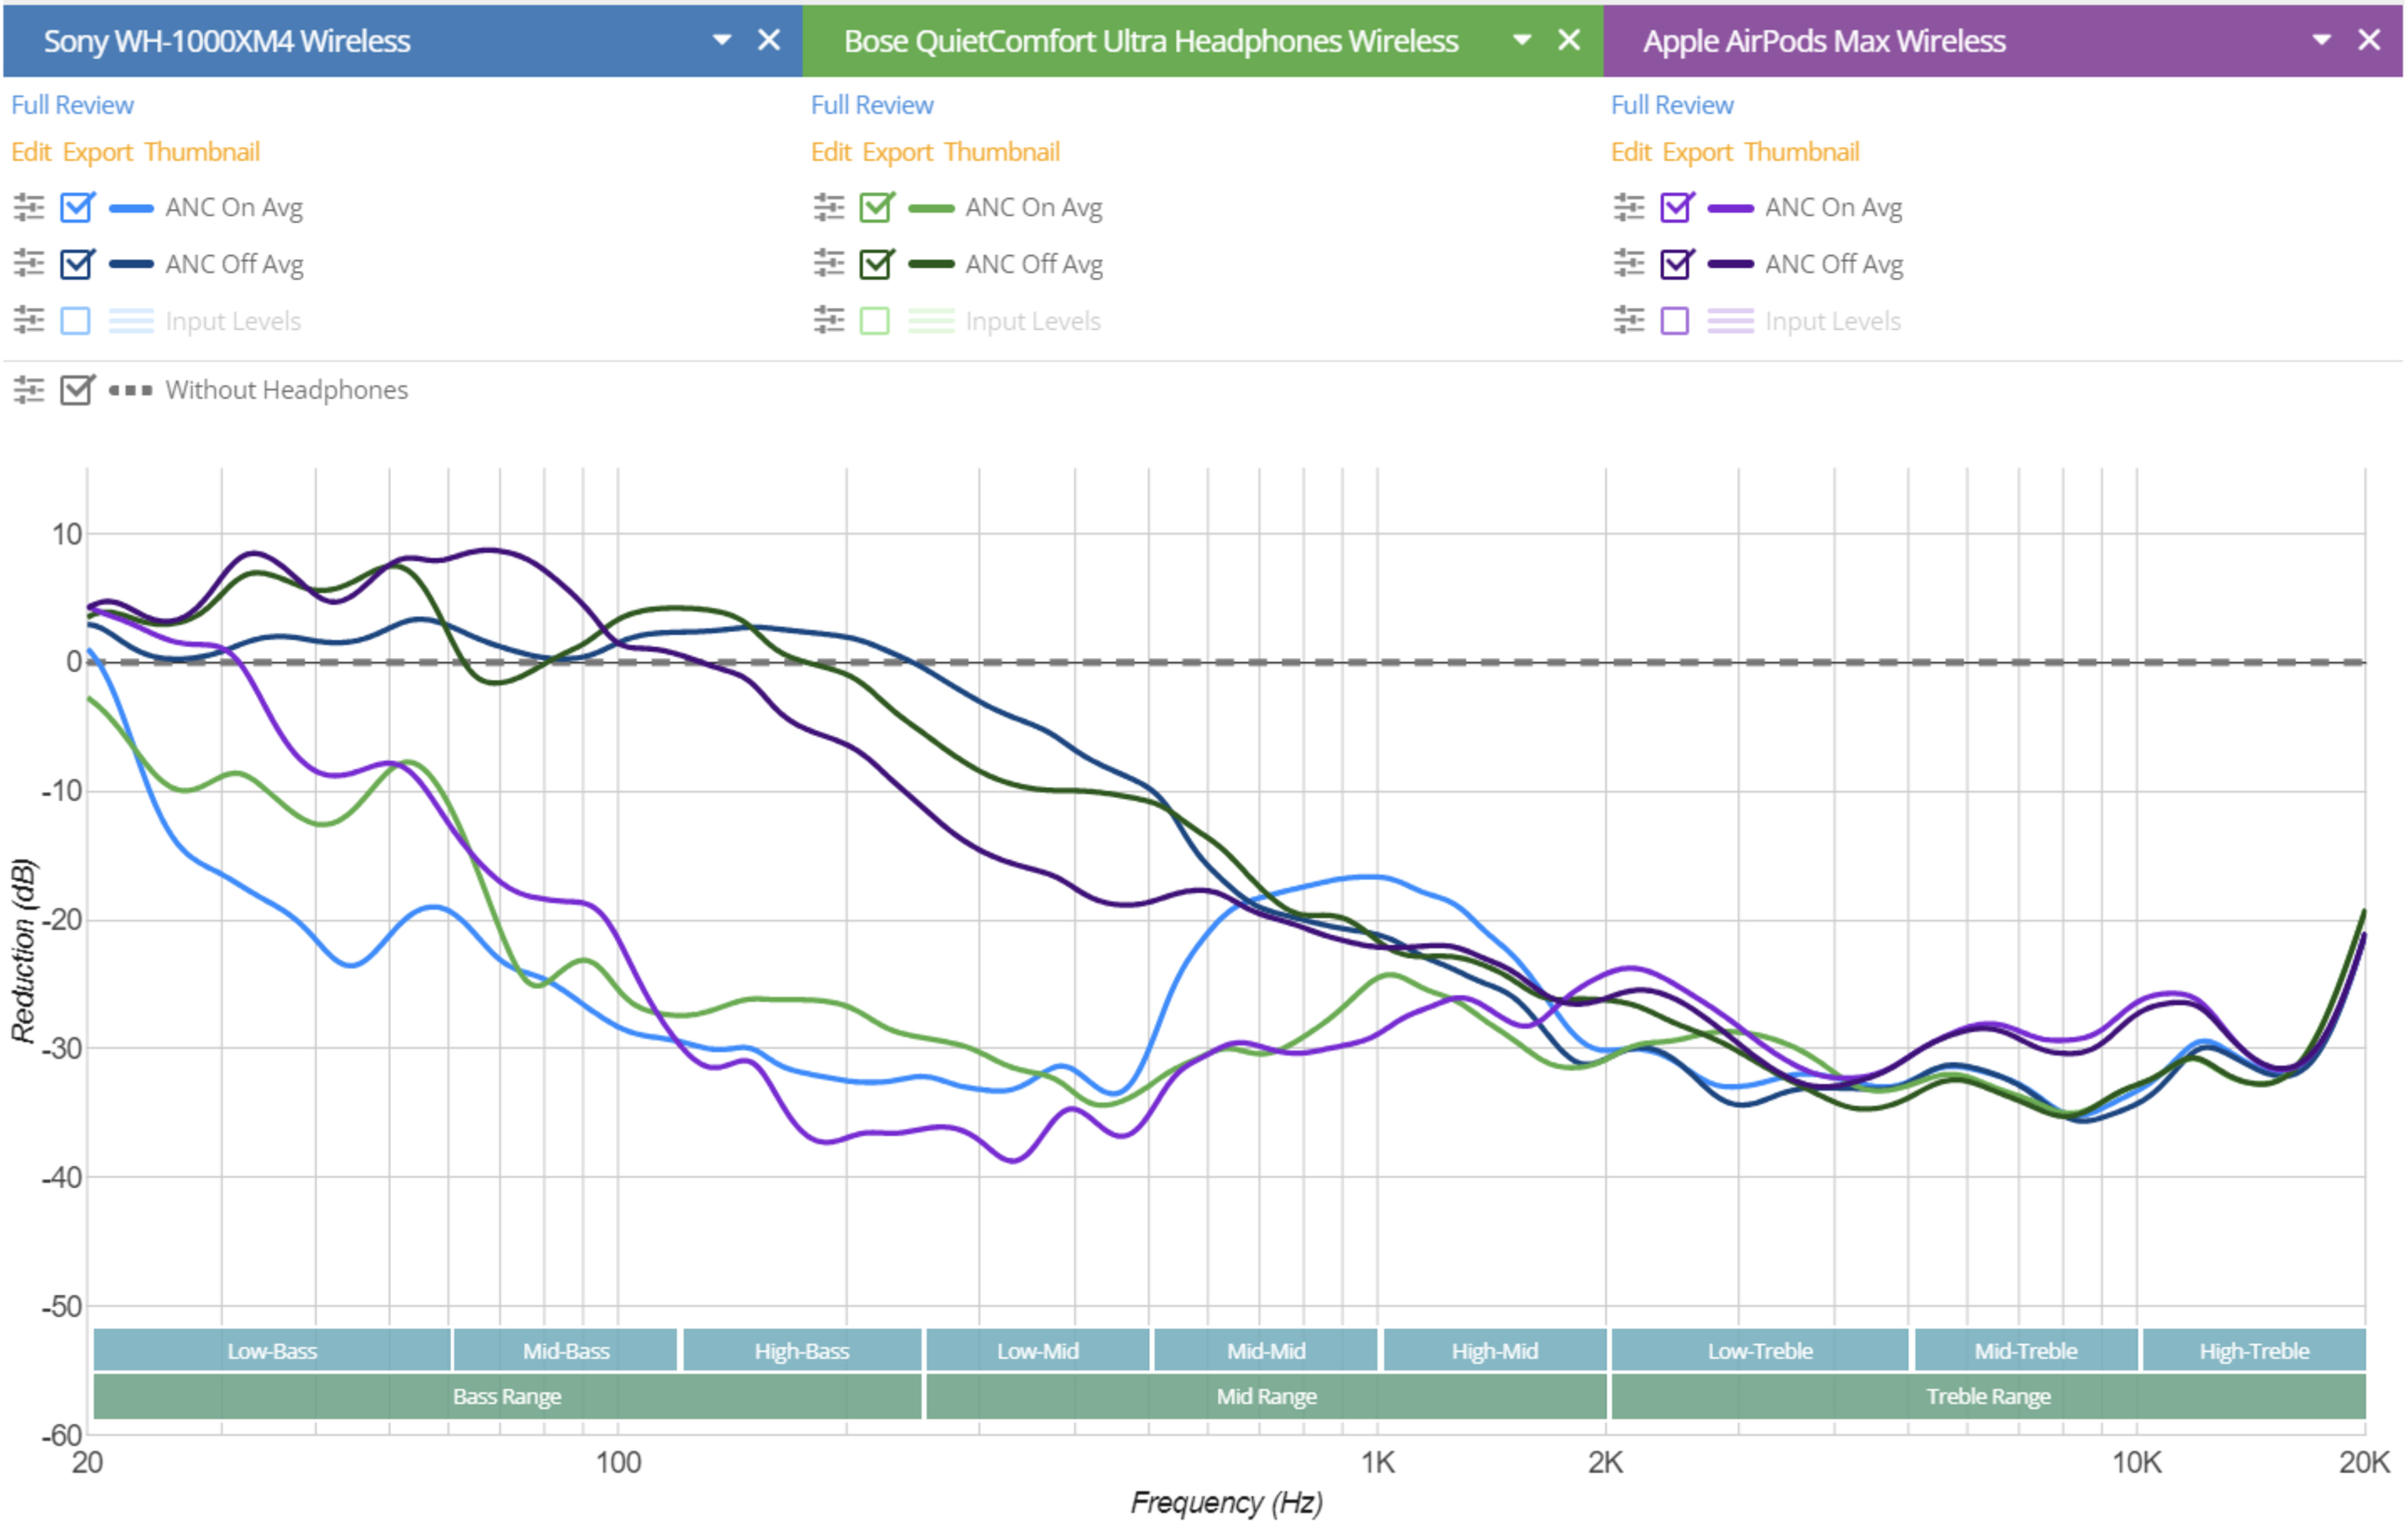Click sliders icon next to Without Headphones

(29, 390)
